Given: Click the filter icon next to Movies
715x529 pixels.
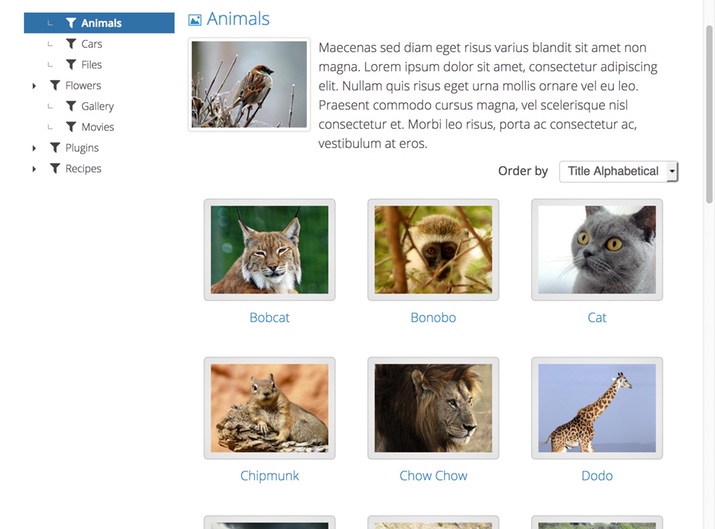Looking at the screenshot, I should [x=71, y=127].
